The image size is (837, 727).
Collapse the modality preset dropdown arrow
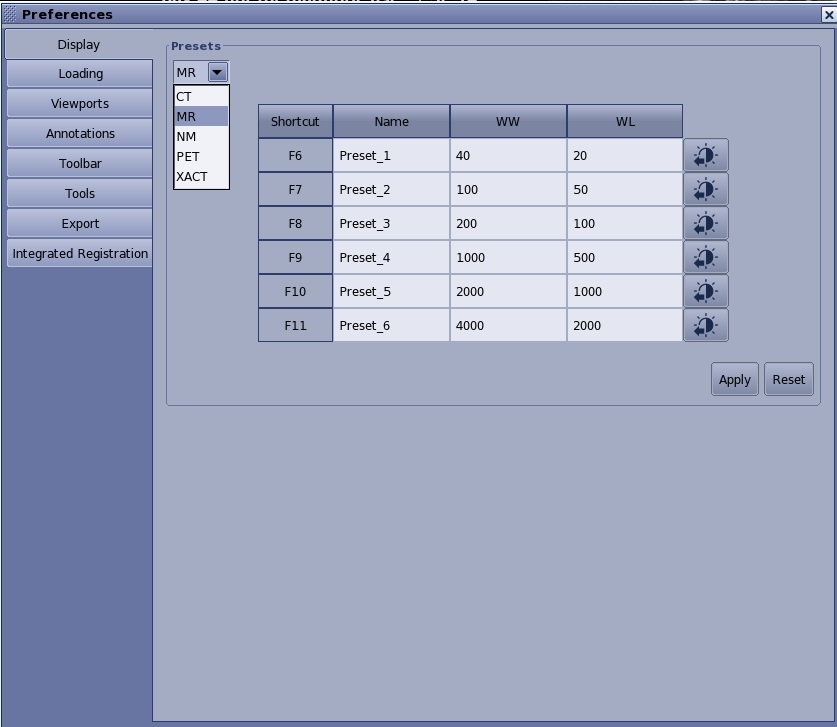pos(217,72)
